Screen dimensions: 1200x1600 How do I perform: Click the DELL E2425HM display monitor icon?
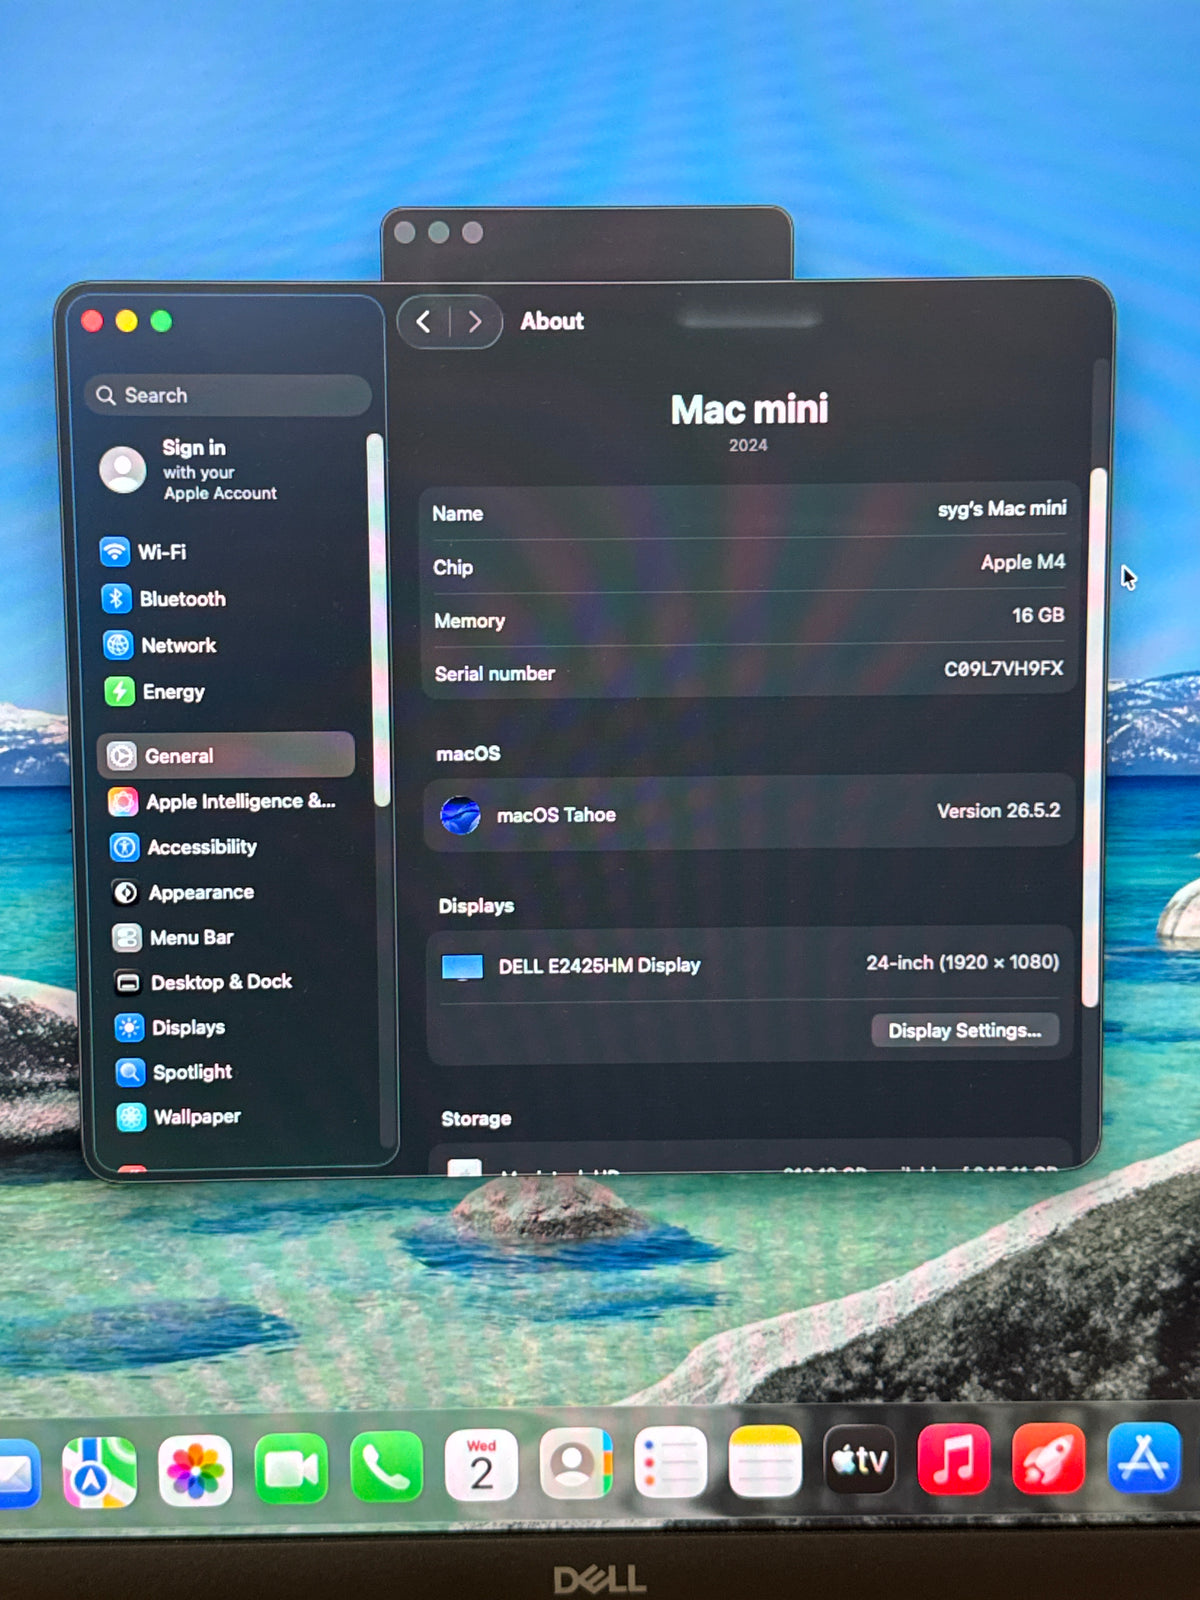tap(462, 967)
